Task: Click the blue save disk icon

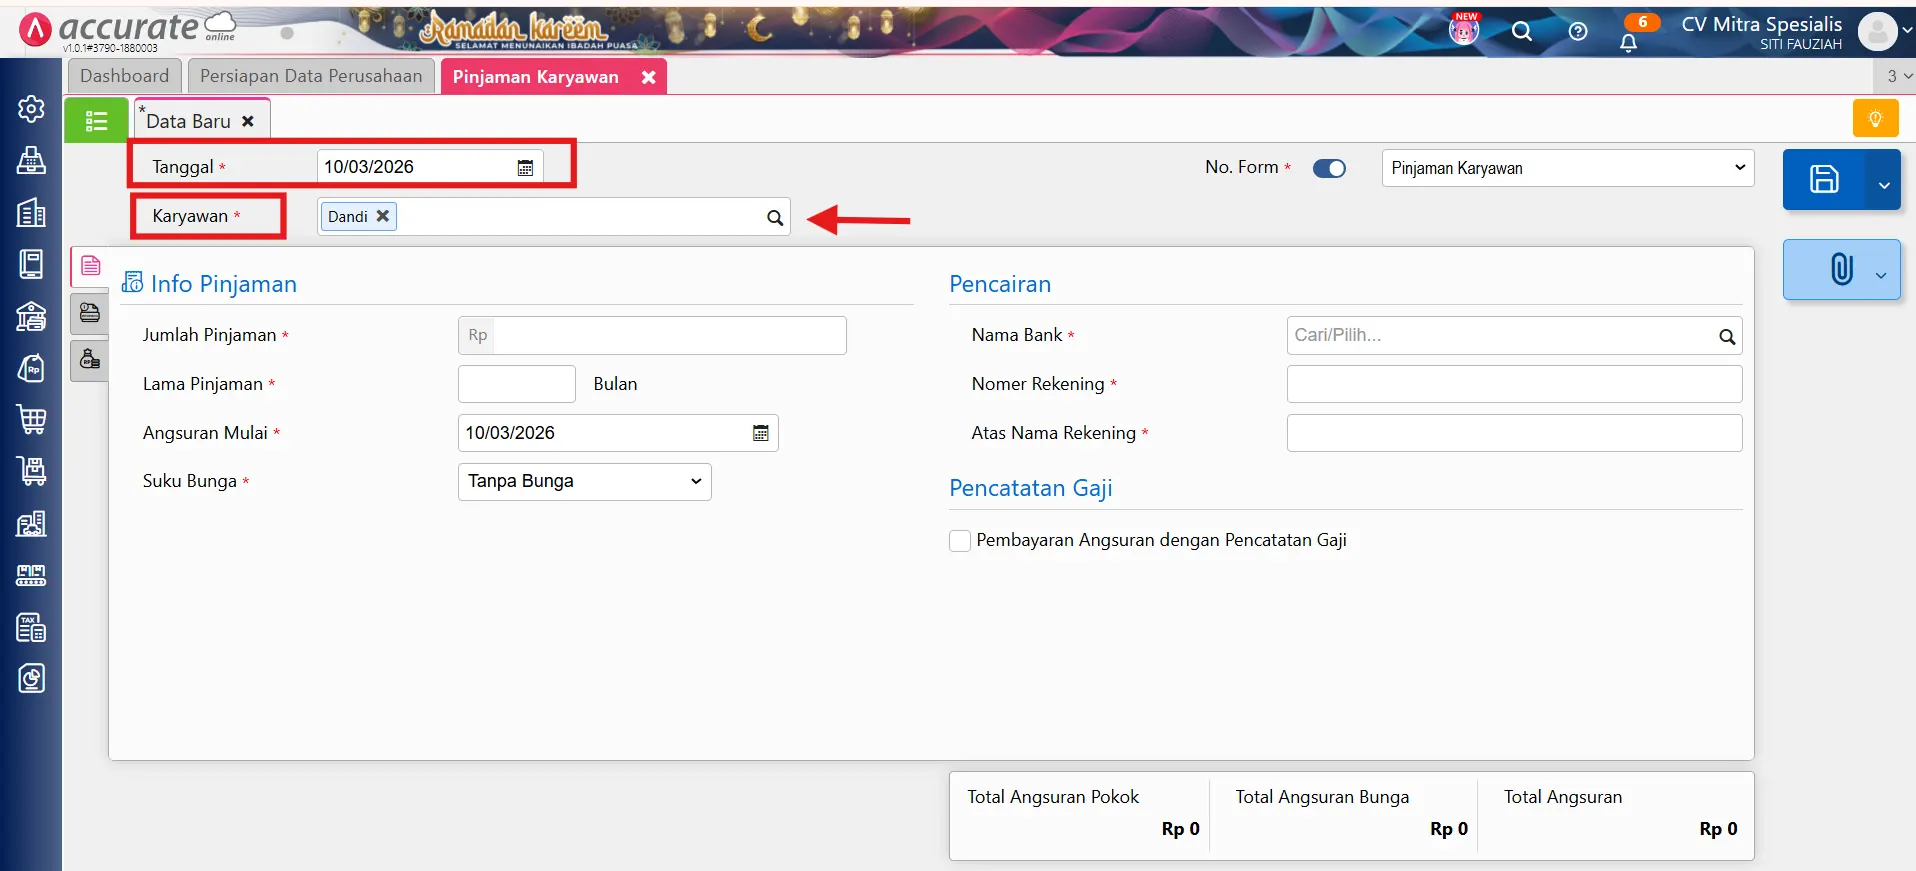Action: [x=1823, y=180]
